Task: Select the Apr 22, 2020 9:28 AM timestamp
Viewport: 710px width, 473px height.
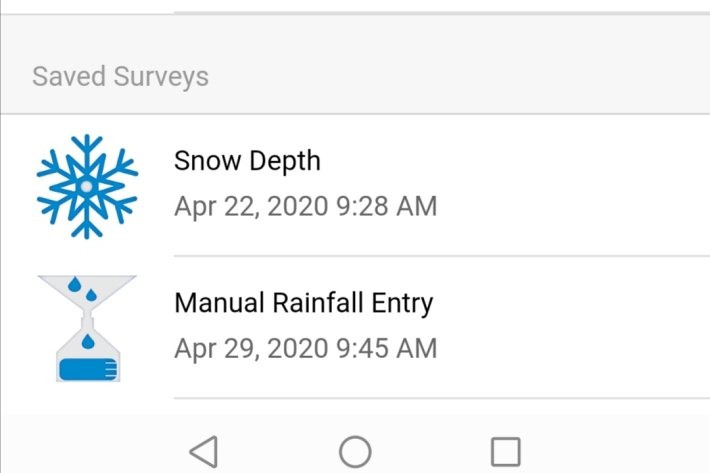Action: pos(305,207)
